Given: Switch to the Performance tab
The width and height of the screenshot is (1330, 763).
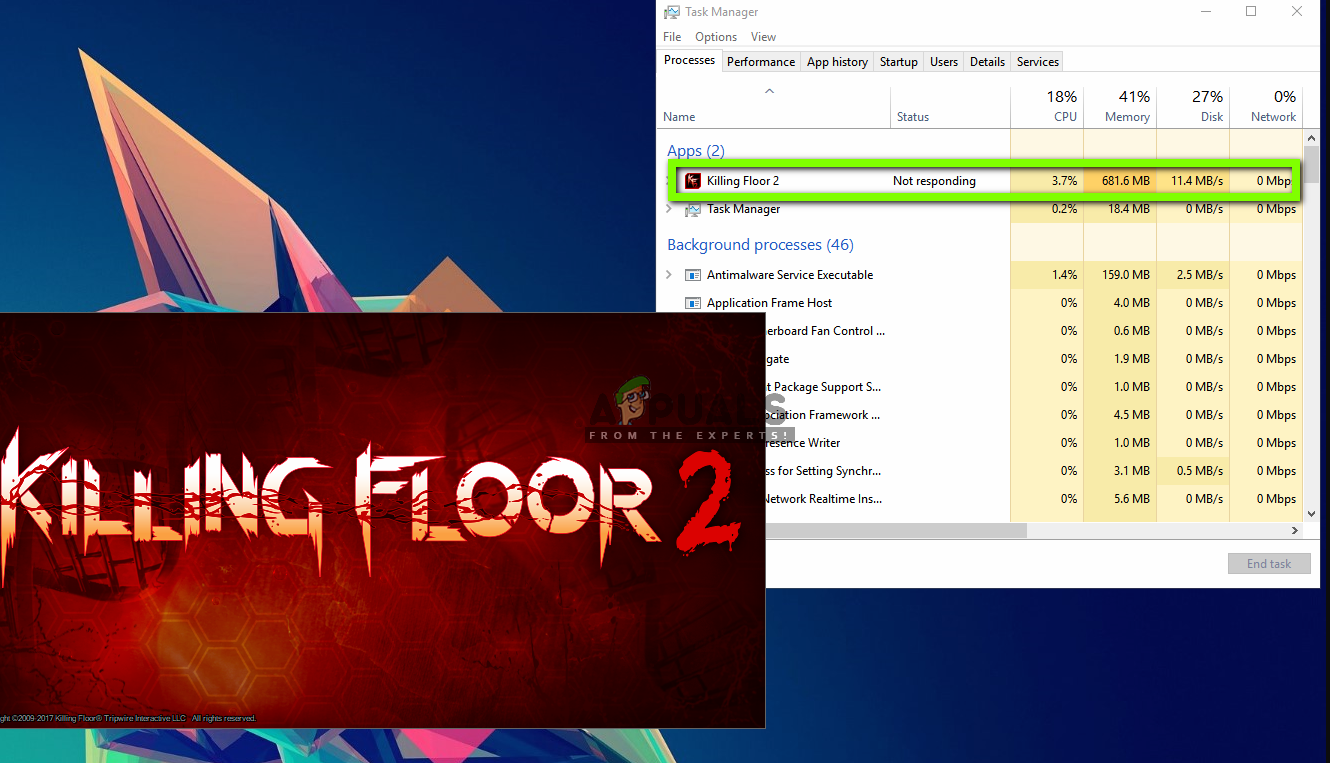Looking at the screenshot, I should pos(761,62).
